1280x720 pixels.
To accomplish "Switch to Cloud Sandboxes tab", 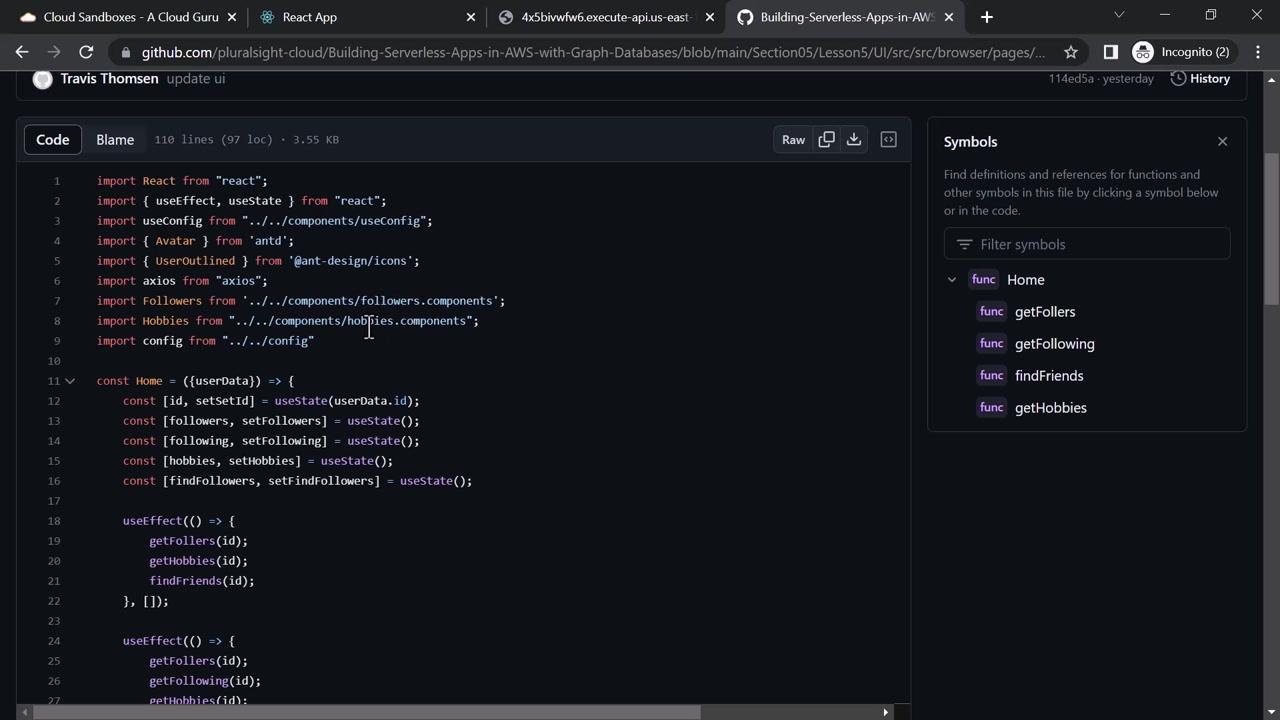I will (120, 17).
